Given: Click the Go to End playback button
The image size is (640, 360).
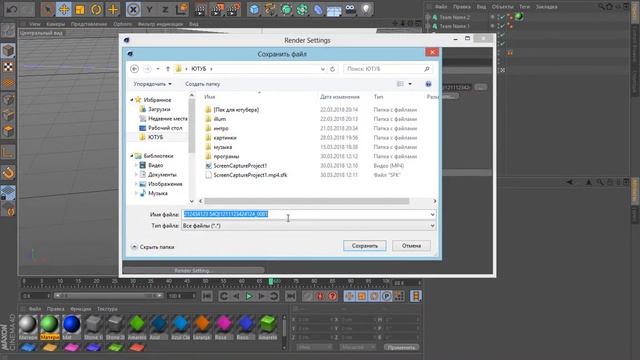Looking at the screenshot, I should click(291, 296).
